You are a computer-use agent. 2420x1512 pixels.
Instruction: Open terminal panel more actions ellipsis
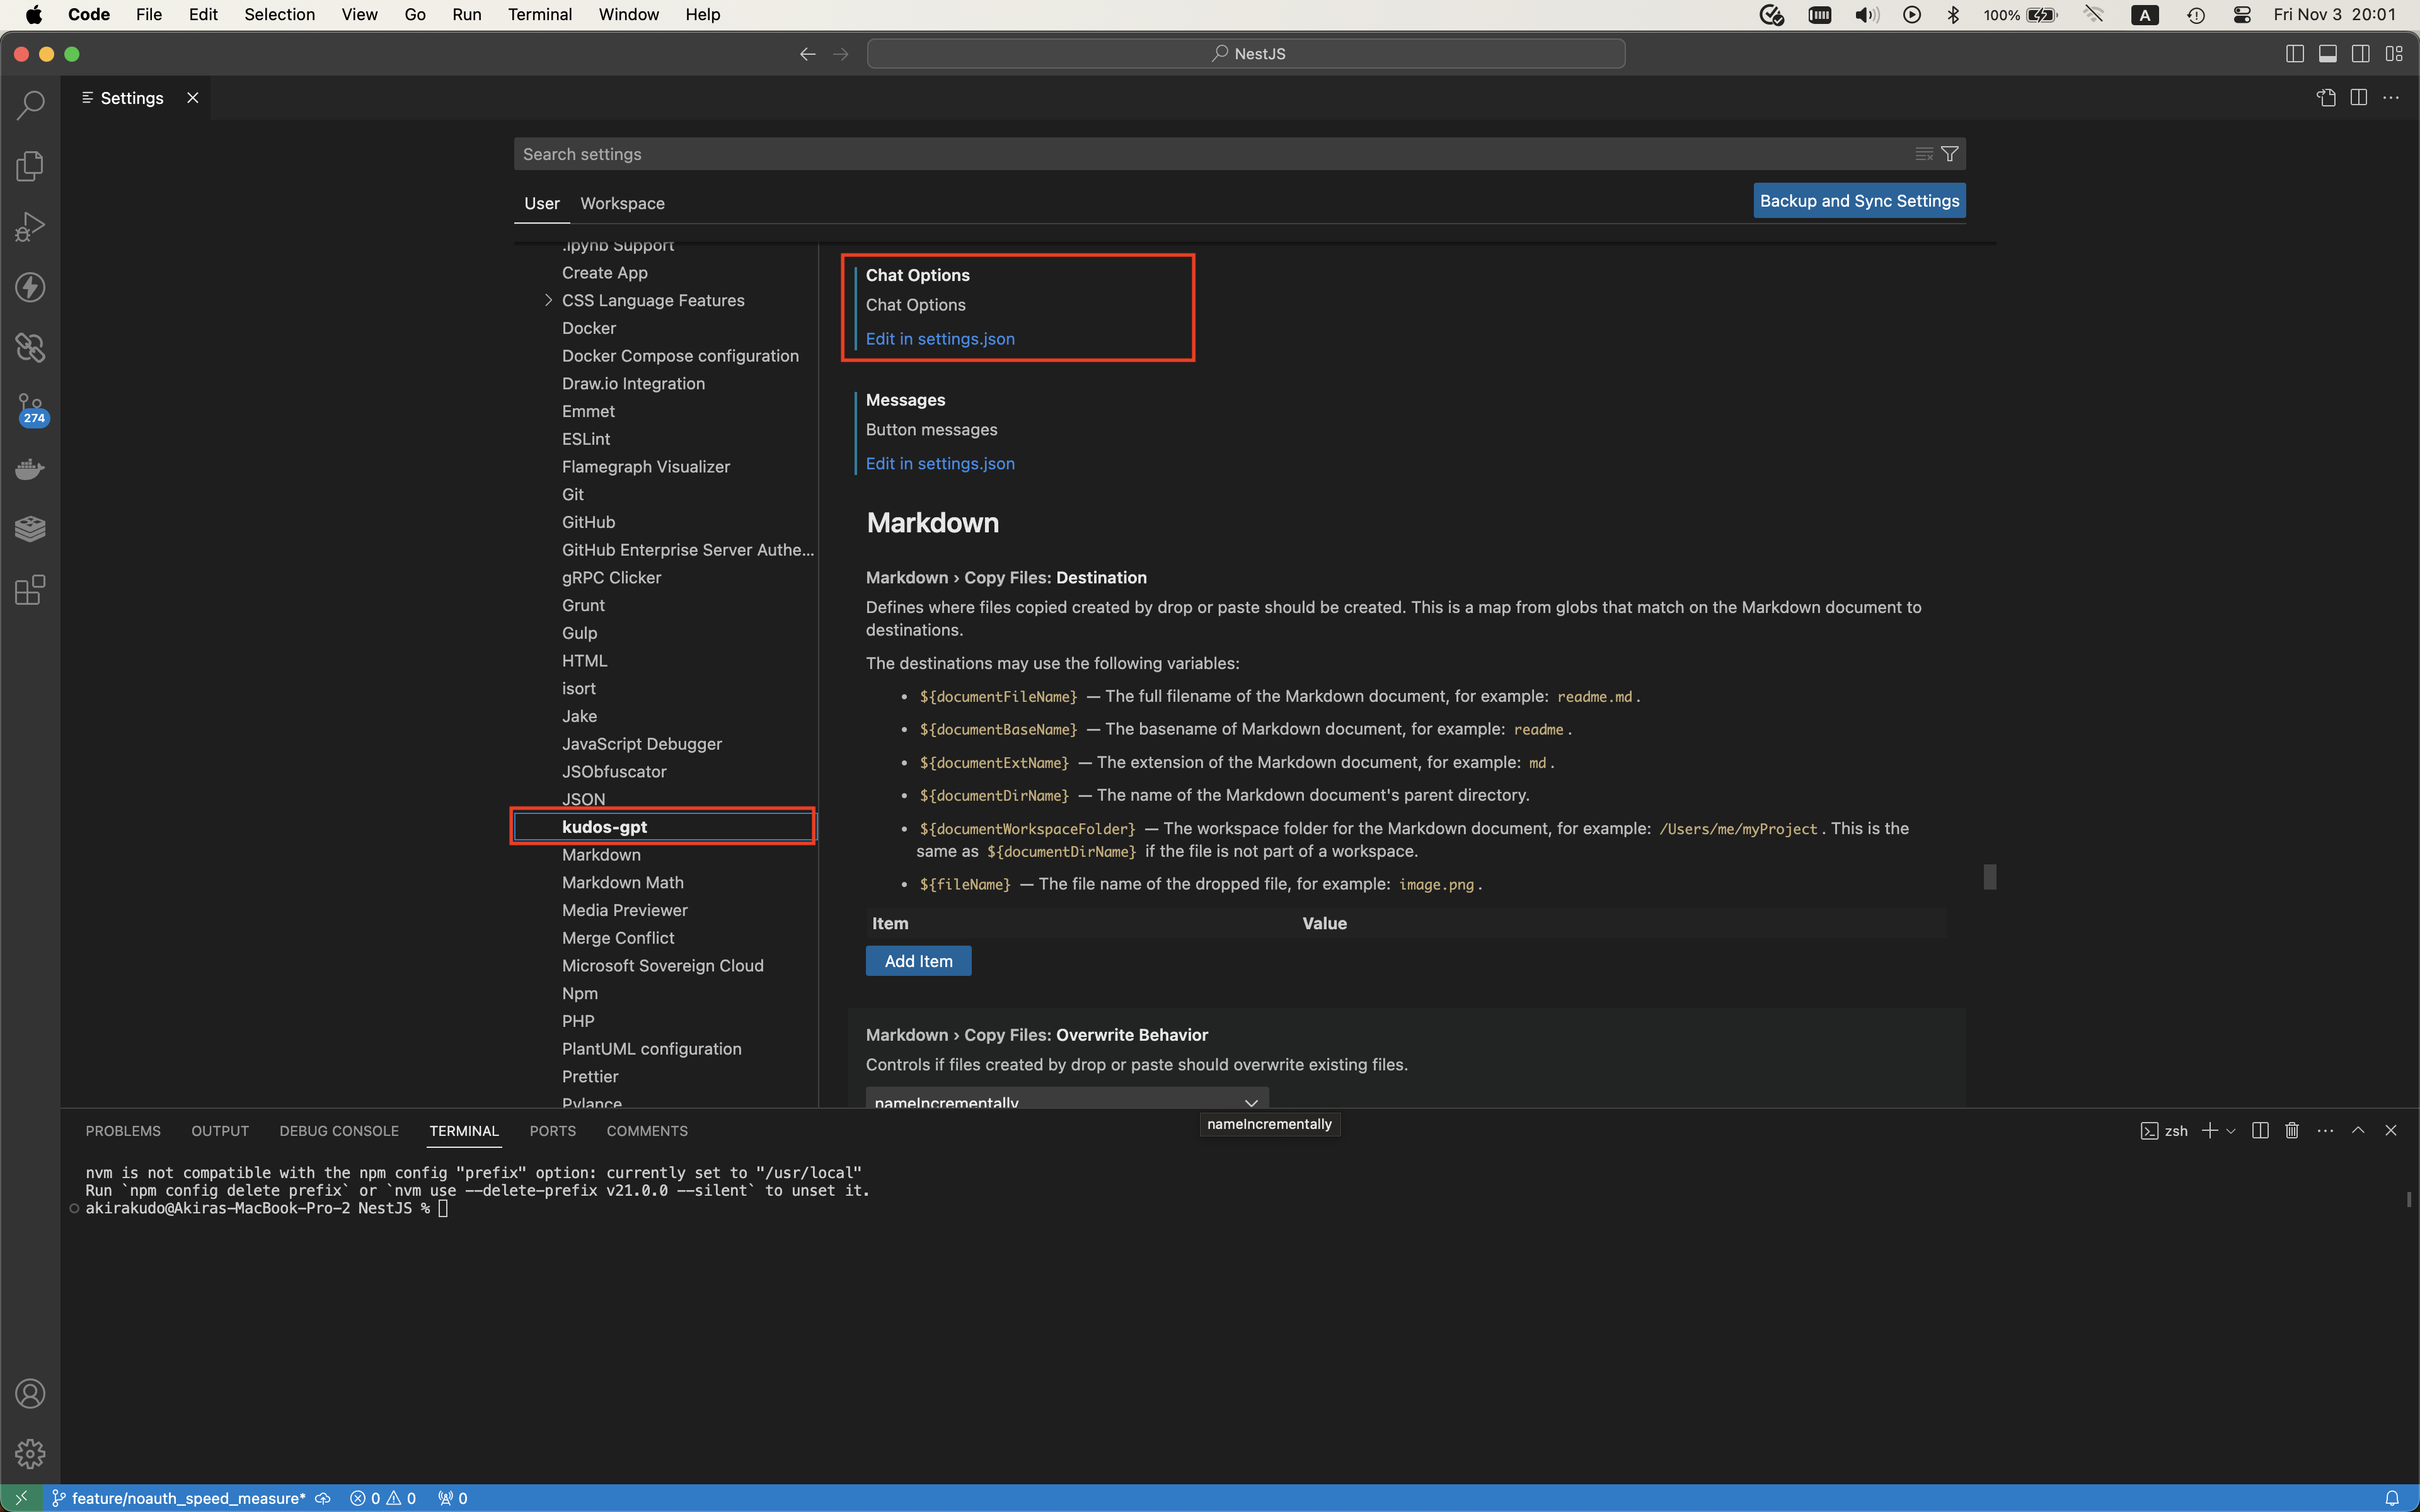pyautogui.click(x=2325, y=1131)
